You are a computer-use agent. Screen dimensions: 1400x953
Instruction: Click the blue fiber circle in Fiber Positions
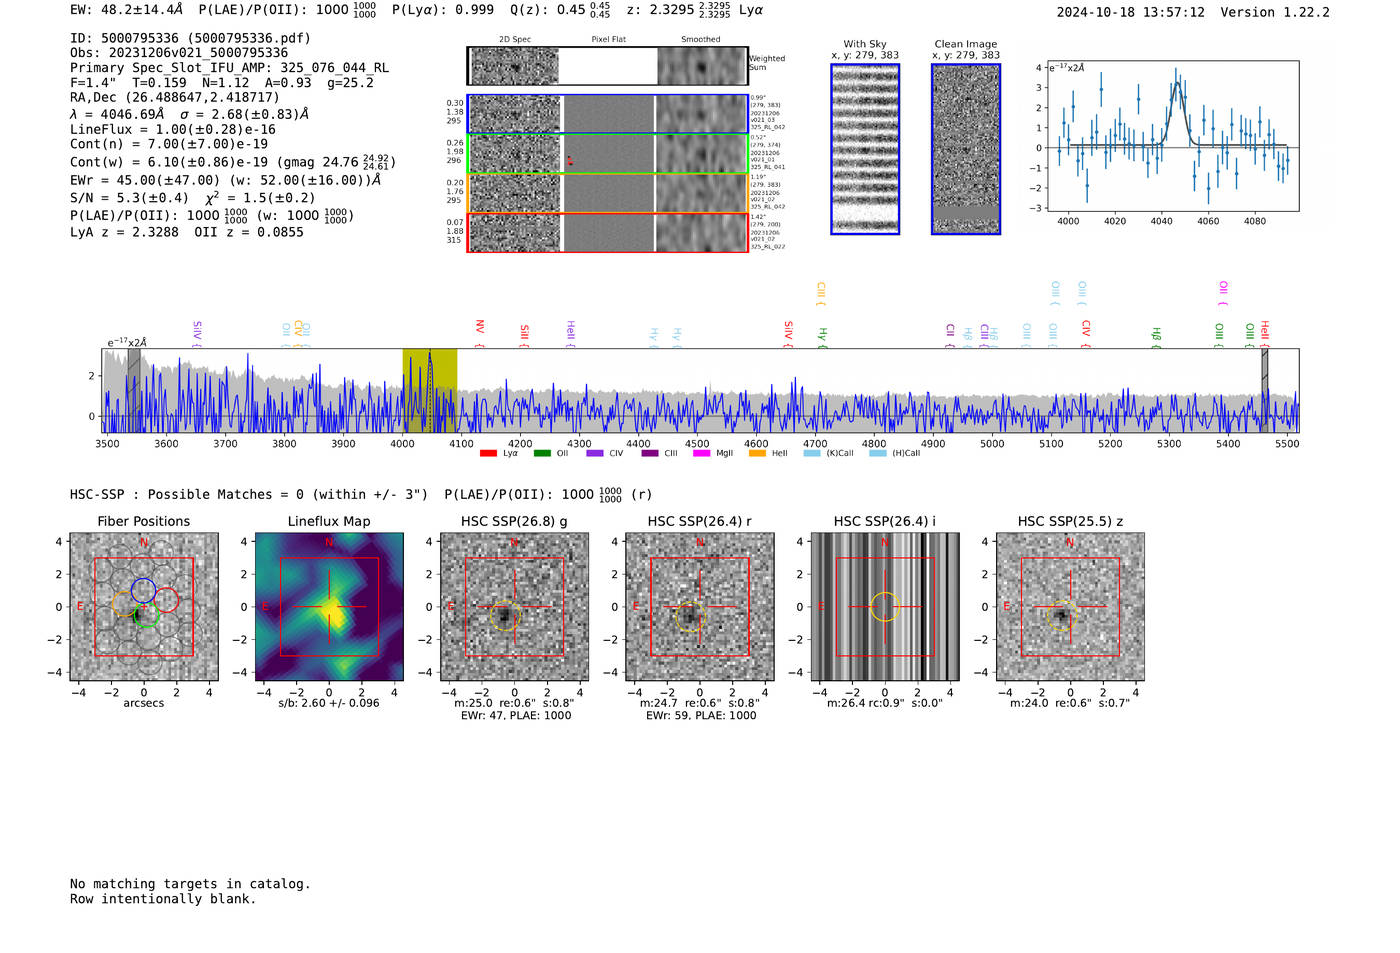click(144, 590)
